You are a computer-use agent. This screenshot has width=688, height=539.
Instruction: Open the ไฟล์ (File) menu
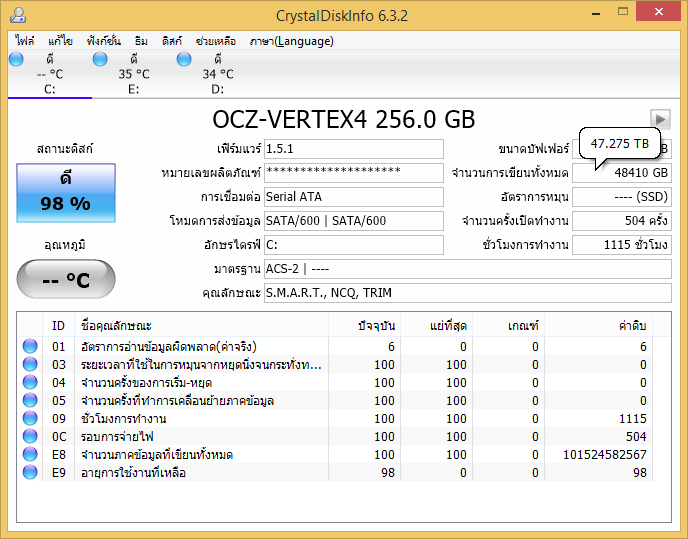coord(25,41)
